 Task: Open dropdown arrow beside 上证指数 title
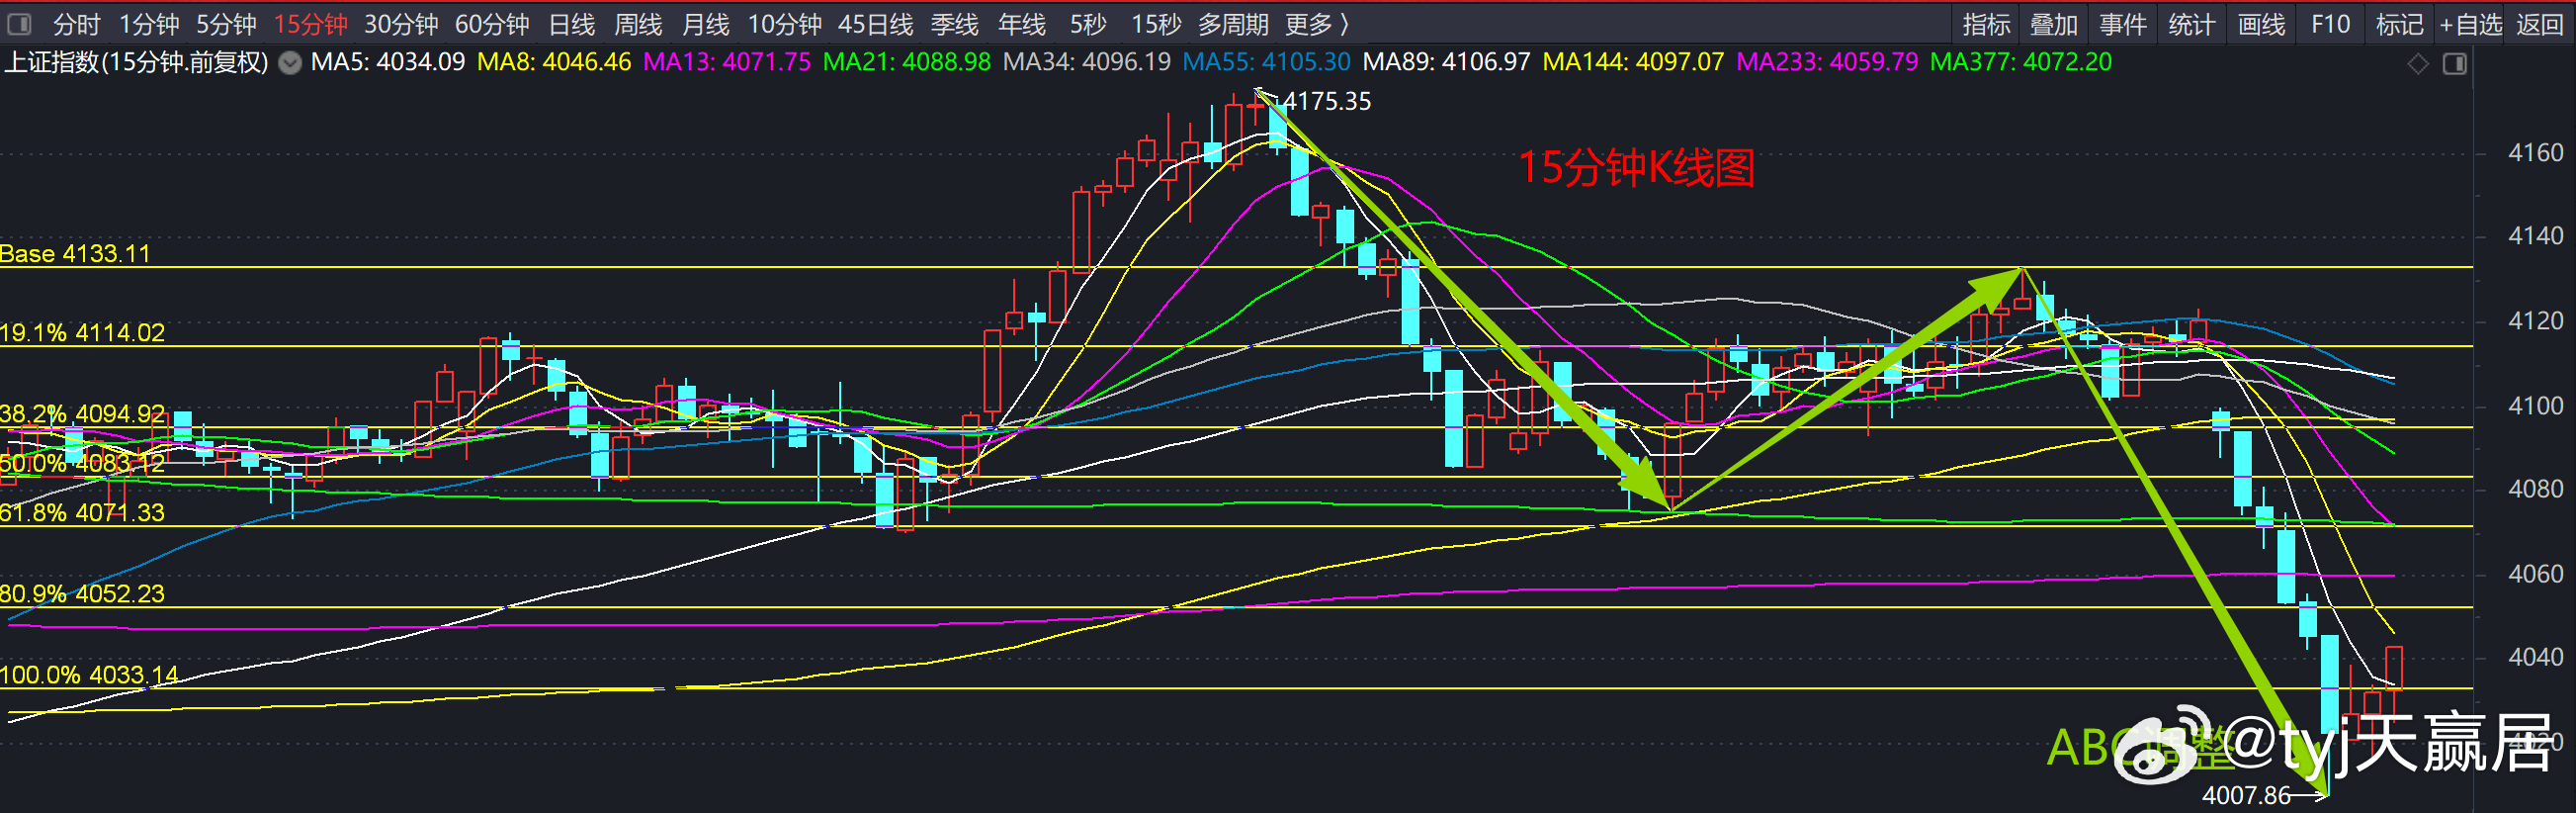point(290,63)
